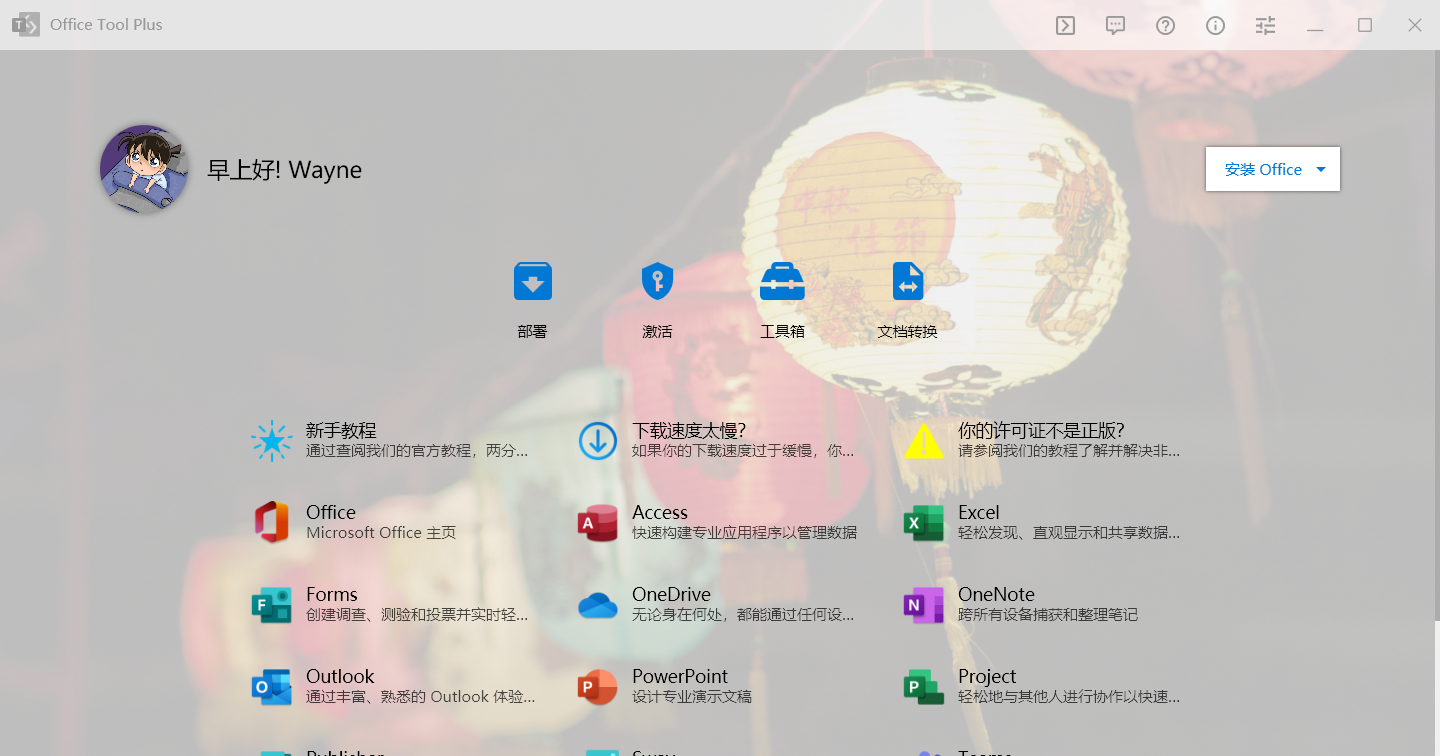Click the 工具箱 label text
Viewport: 1440px width, 756px height.
pyautogui.click(x=782, y=331)
